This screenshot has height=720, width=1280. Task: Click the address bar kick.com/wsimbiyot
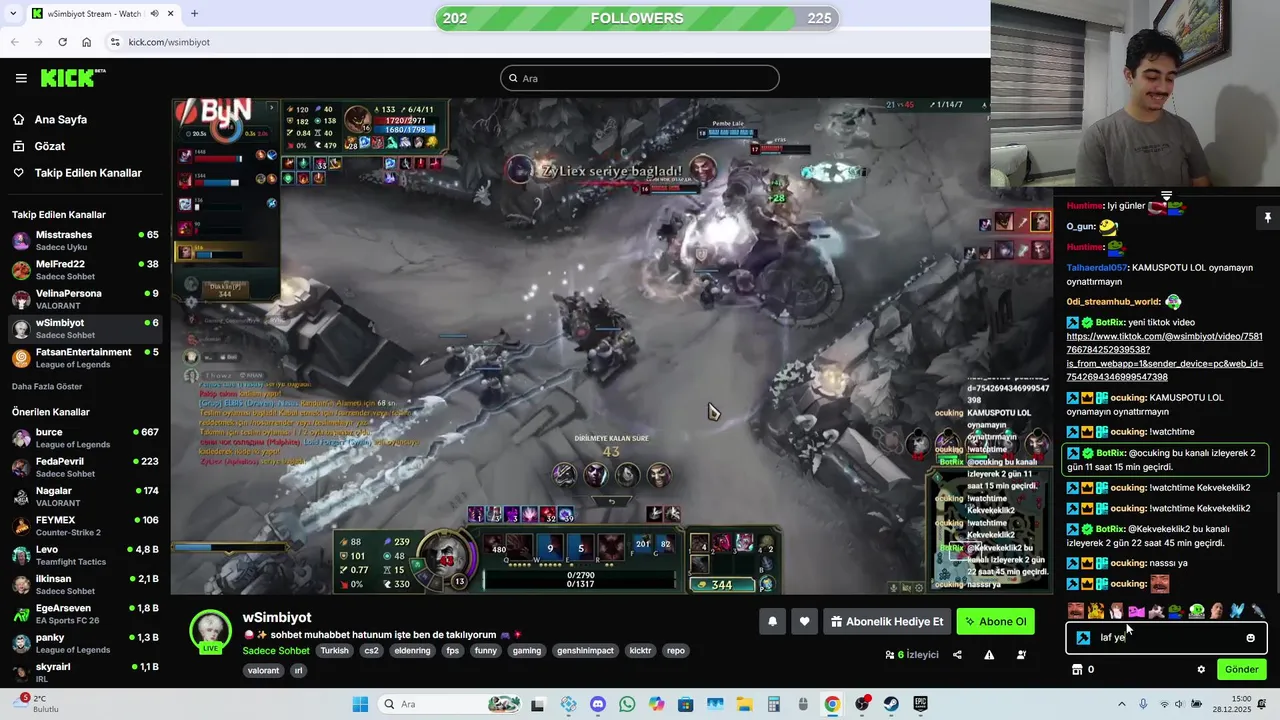pyautogui.click(x=545, y=42)
